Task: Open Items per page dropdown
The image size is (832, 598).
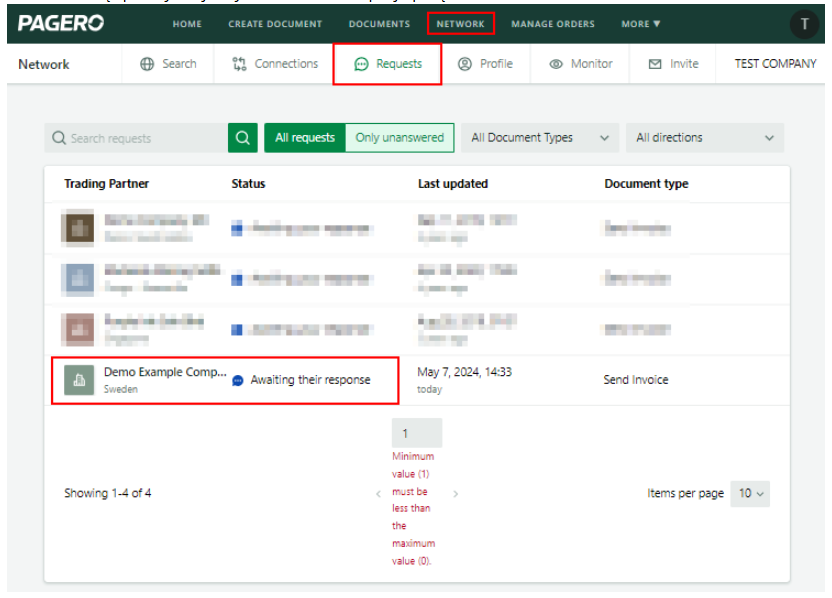Action: point(750,494)
